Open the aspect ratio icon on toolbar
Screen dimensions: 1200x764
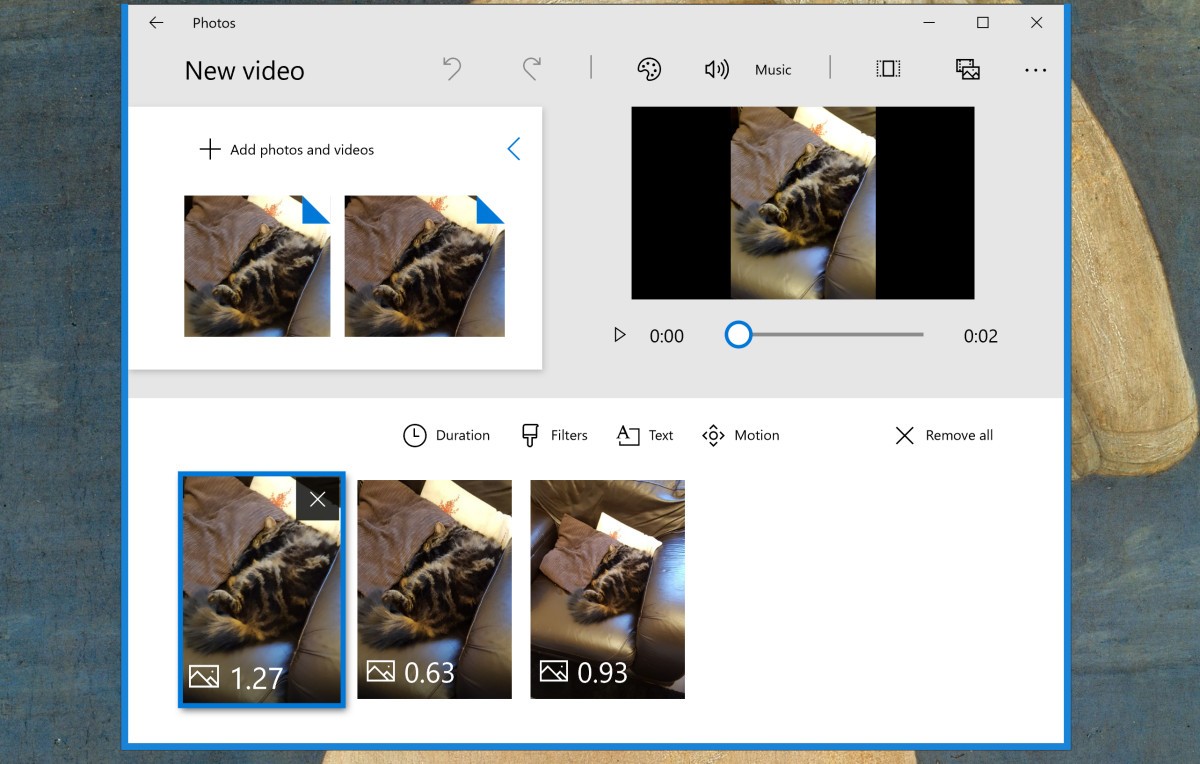point(888,69)
